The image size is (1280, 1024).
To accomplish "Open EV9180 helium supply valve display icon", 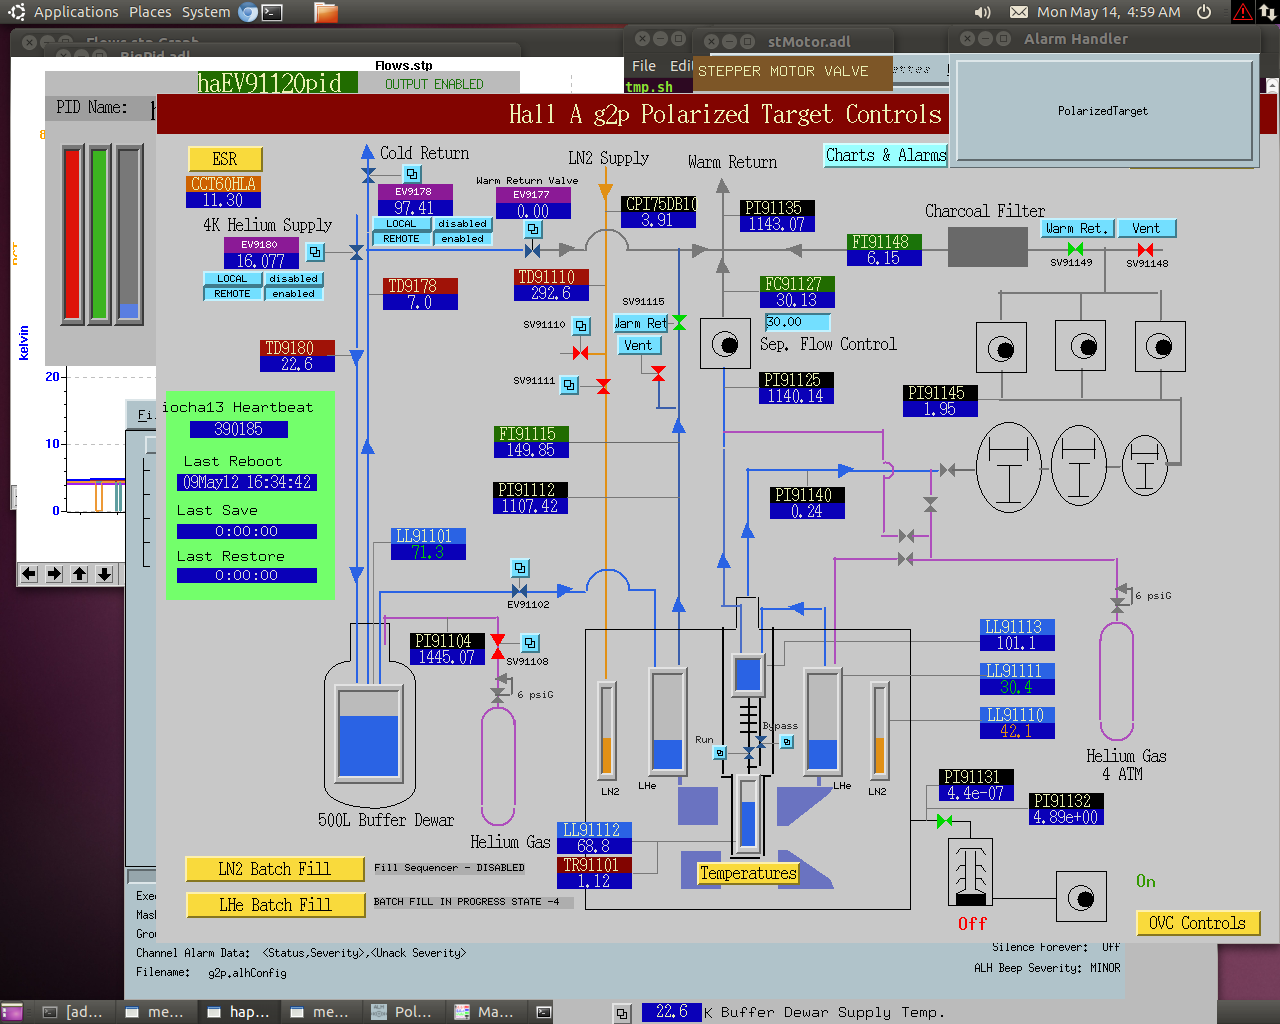I will click(x=315, y=252).
